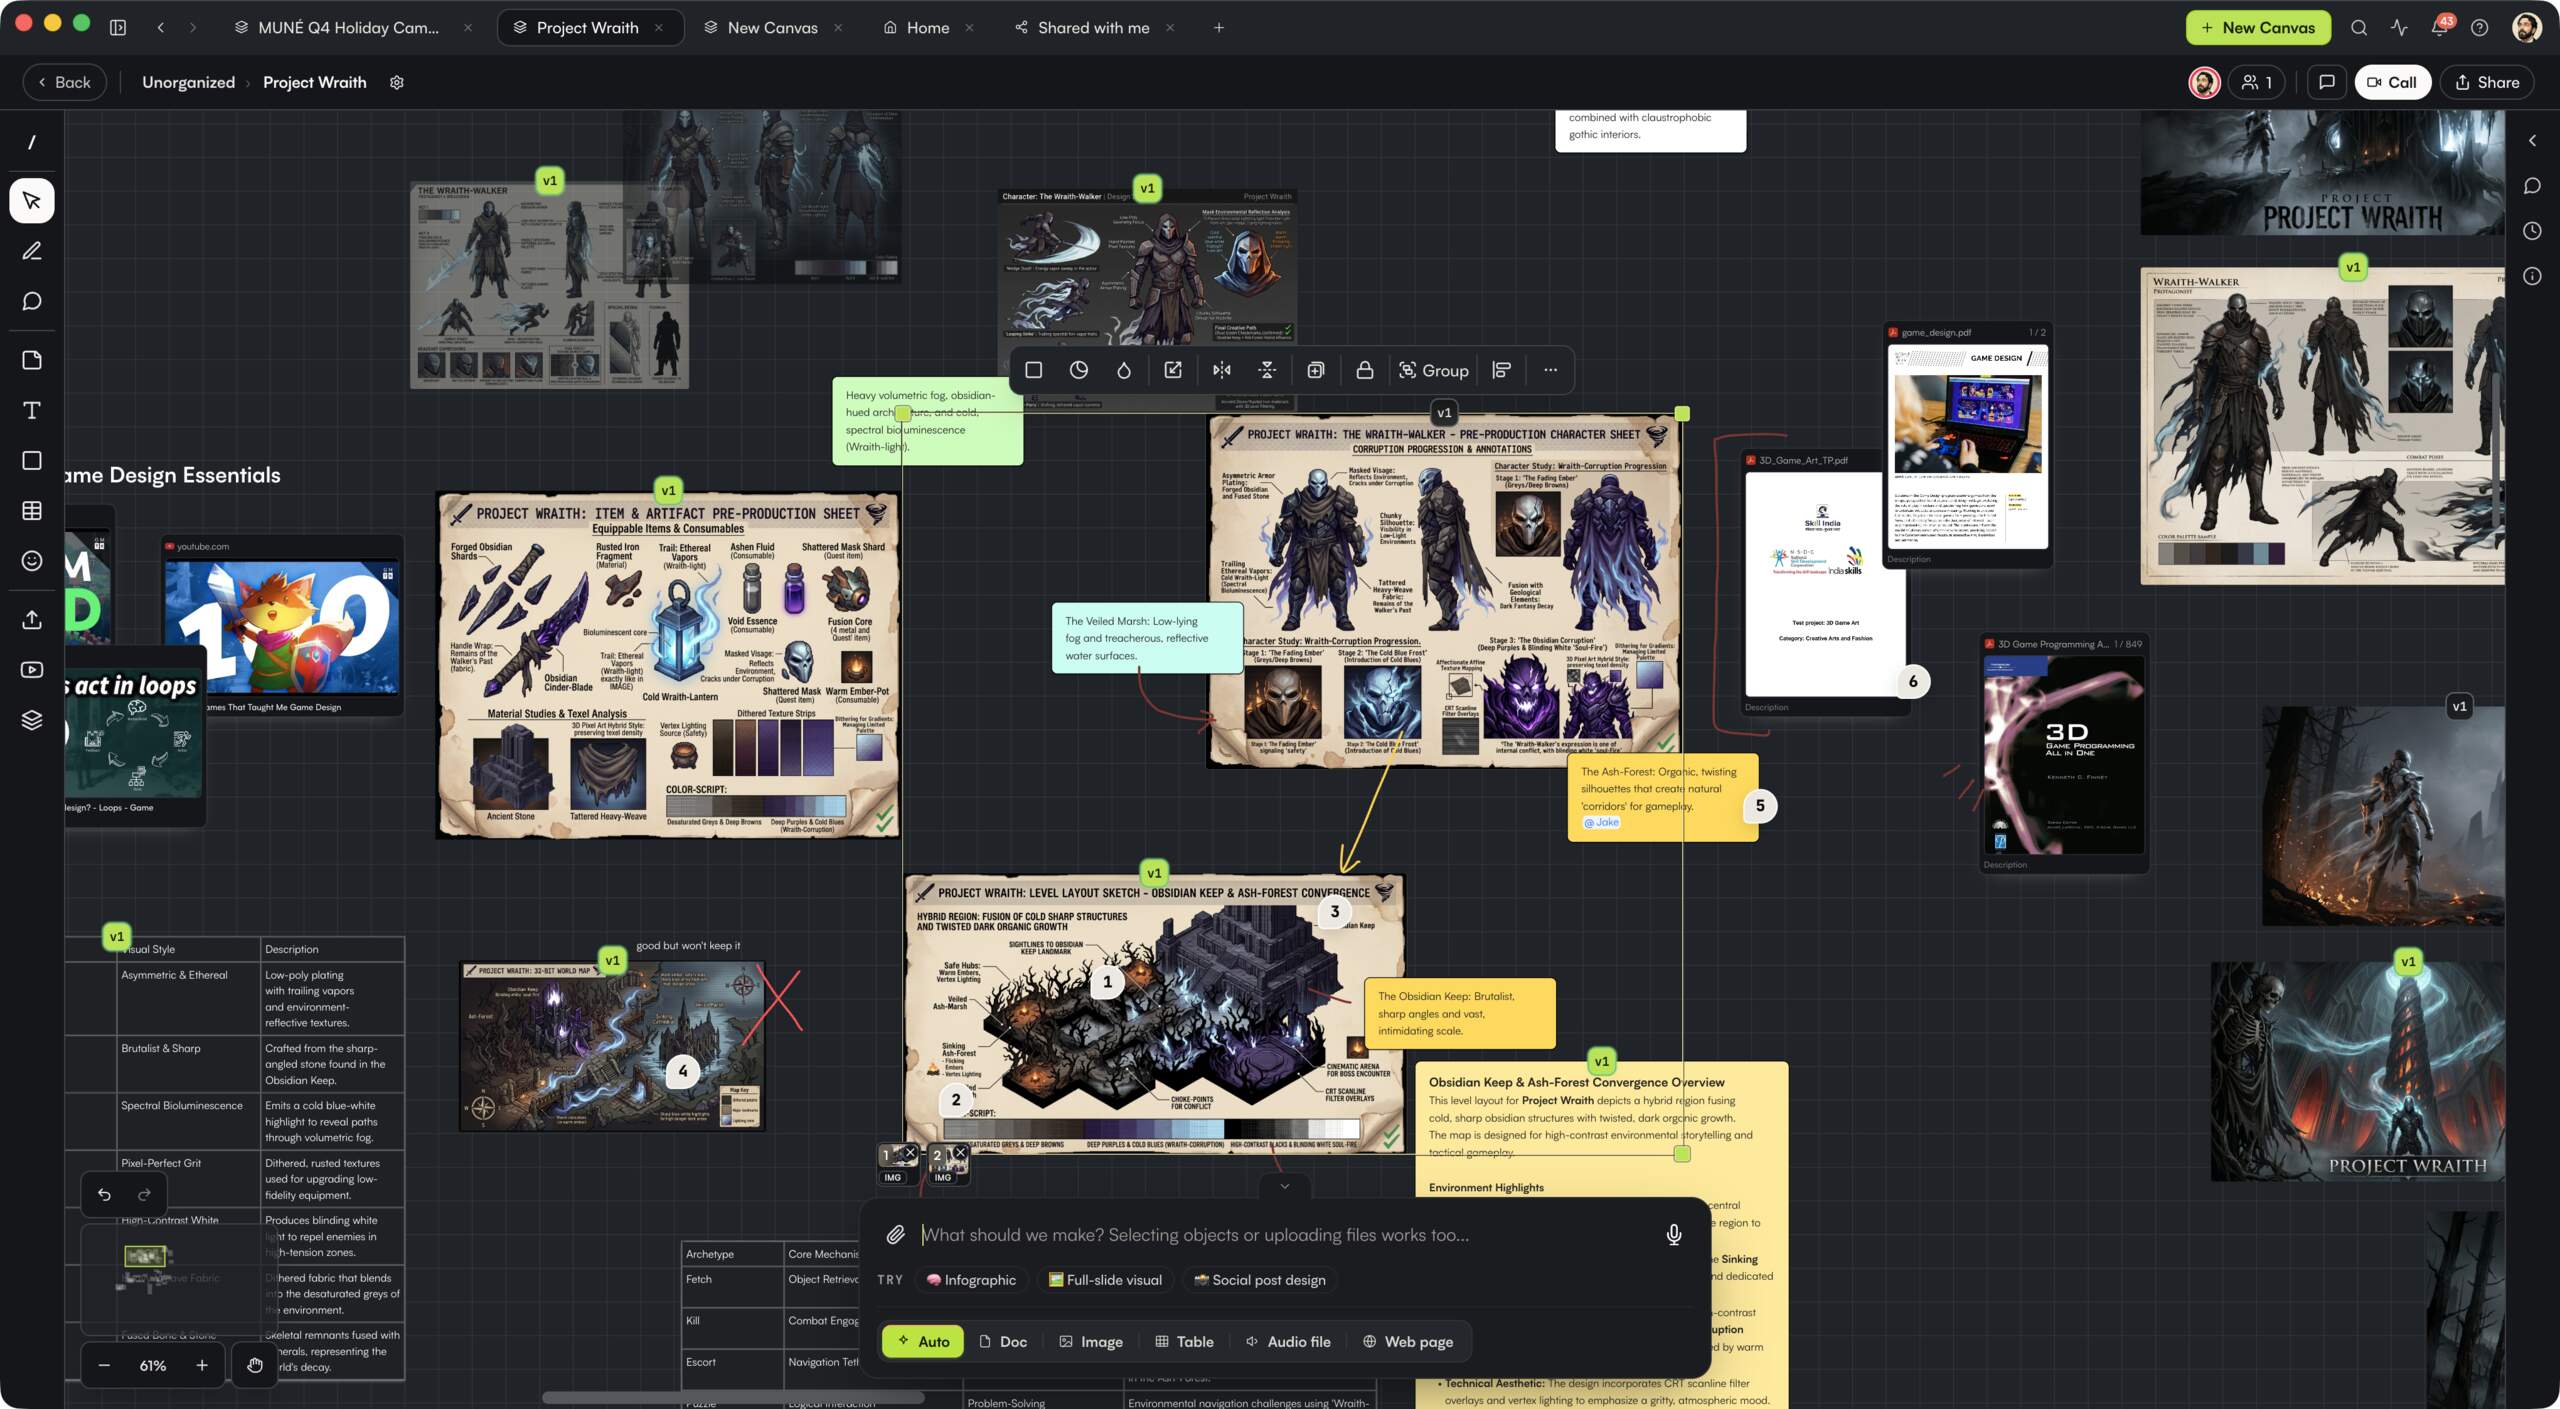Select the sticky note tool
This screenshot has height=1409, width=2560.
32,360
